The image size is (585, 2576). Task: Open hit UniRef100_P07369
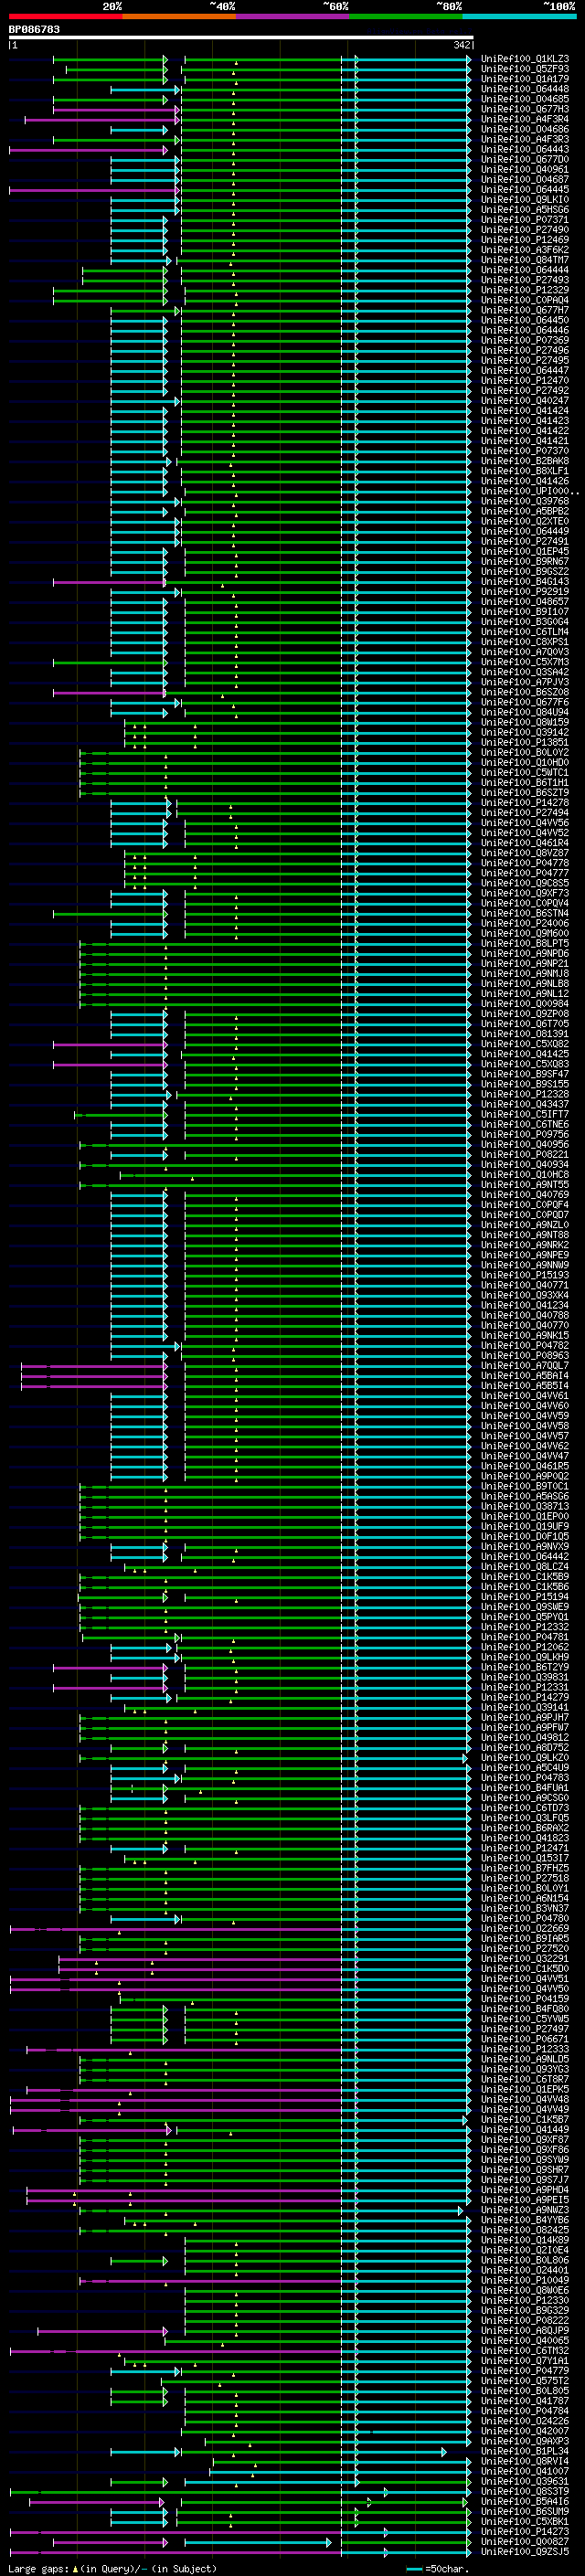[x=525, y=341]
